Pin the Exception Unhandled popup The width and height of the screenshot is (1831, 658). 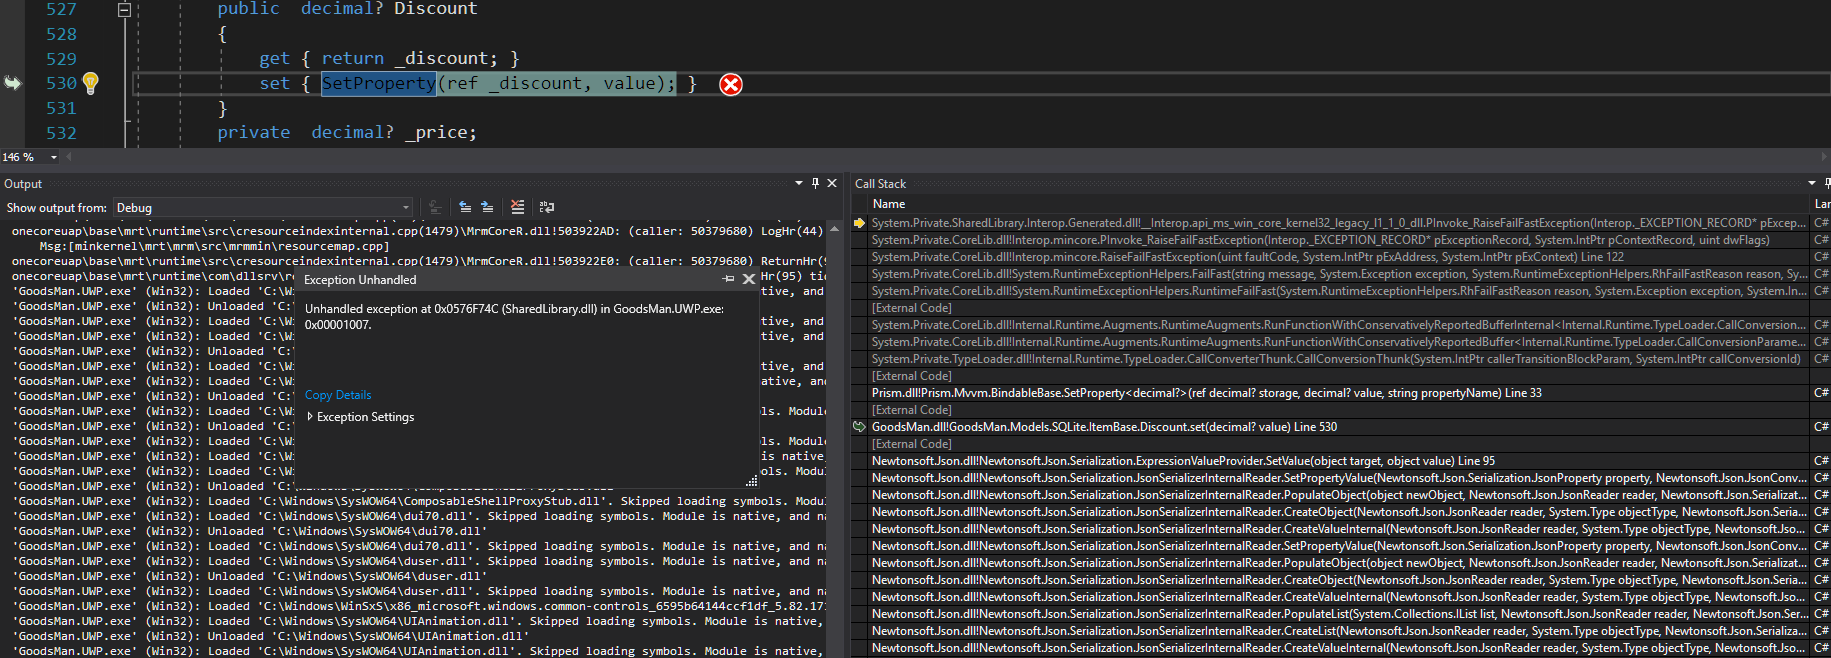tap(729, 279)
